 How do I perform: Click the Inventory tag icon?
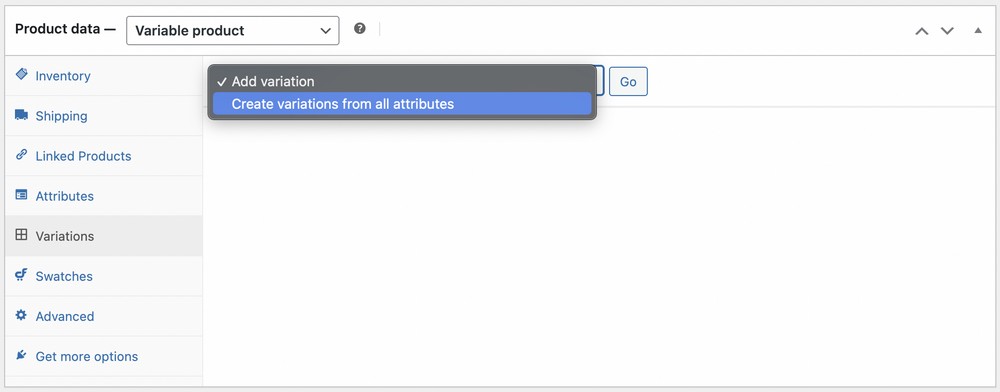[22, 75]
